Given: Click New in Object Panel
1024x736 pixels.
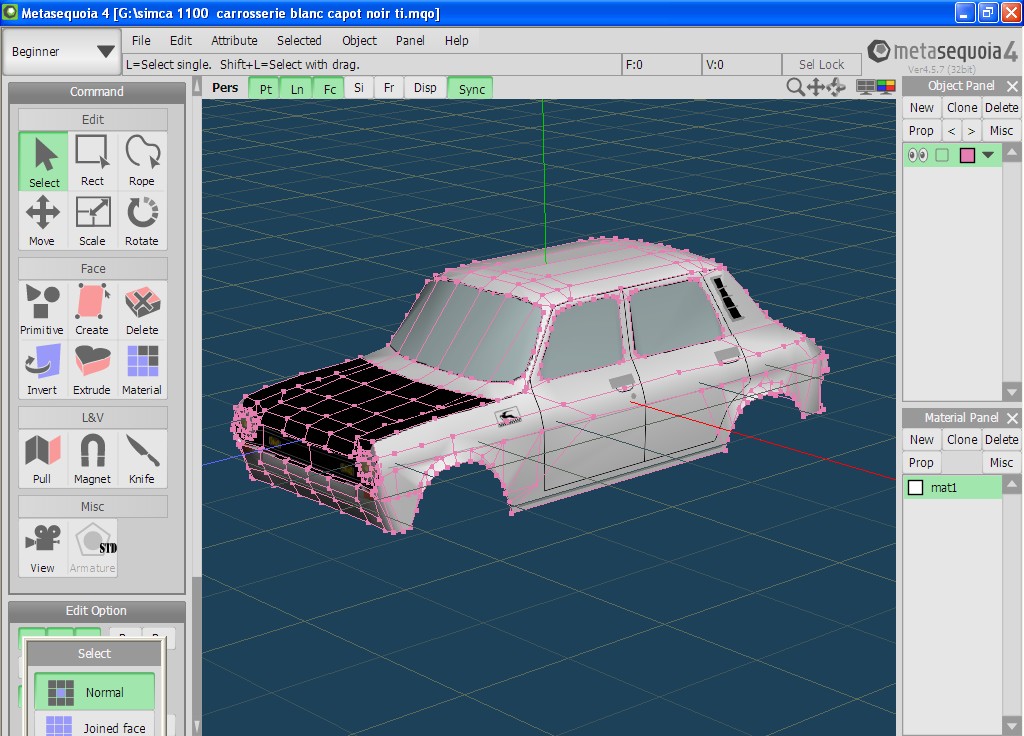Looking at the screenshot, I should click(x=921, y=108).
